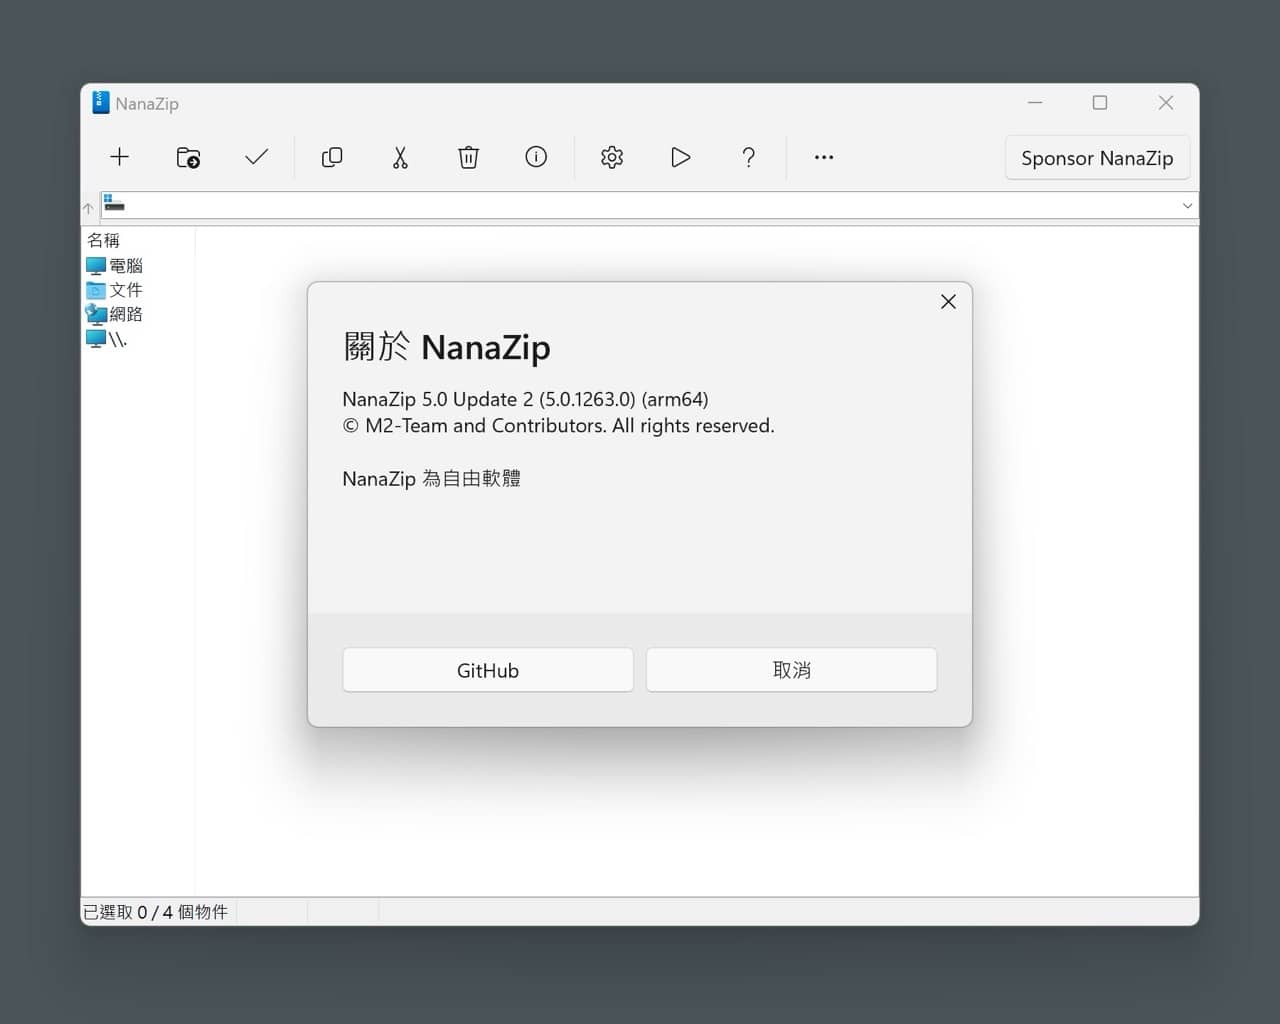This screenshot has height=1024, width=1280.
Task: Click the NanaZip title bar app icon
Action: 100,103
